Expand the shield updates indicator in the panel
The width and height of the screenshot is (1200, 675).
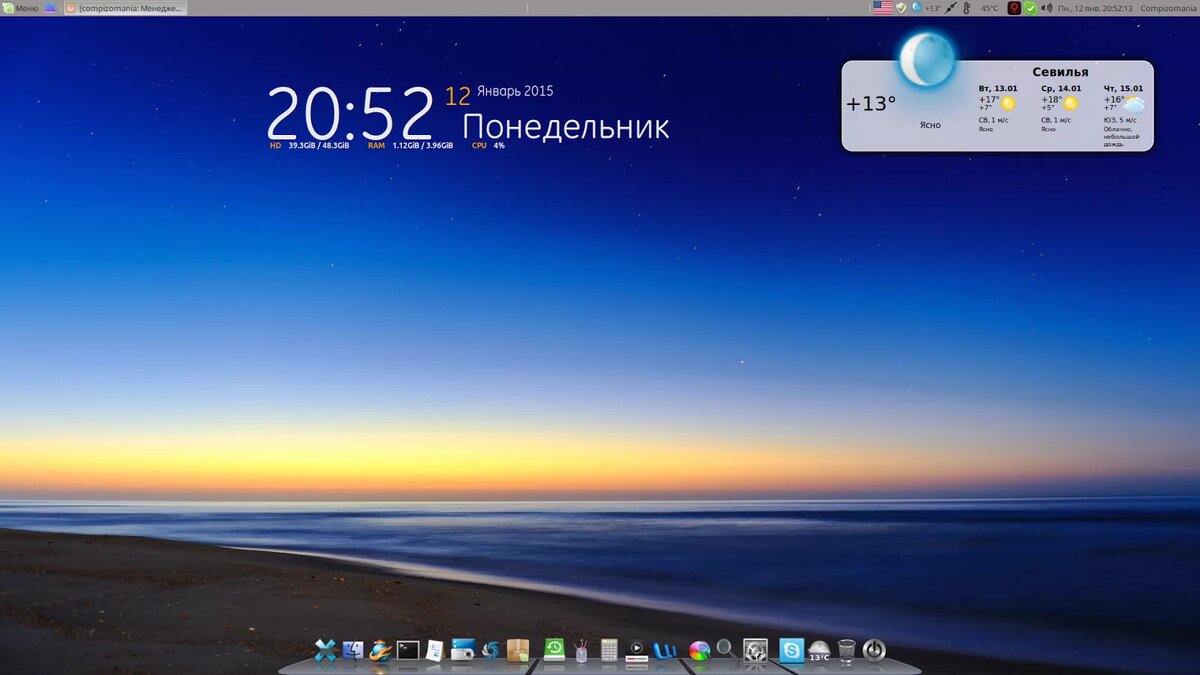click(x=901, y=8)
